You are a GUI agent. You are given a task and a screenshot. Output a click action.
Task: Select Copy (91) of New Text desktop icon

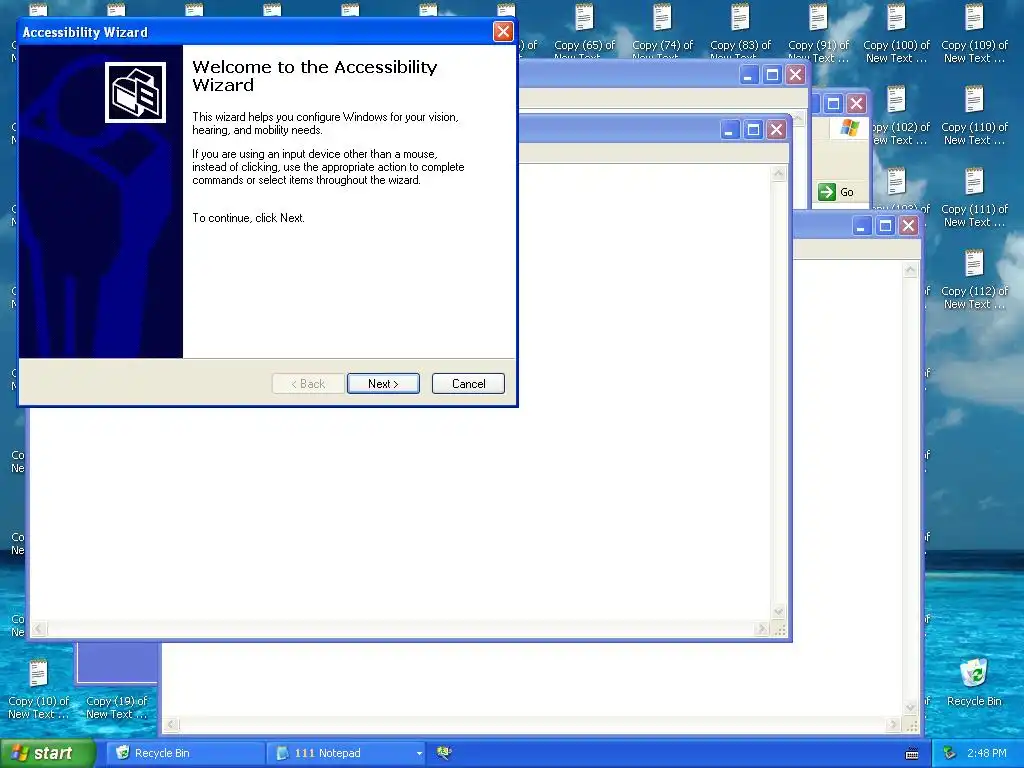[818, 31]
